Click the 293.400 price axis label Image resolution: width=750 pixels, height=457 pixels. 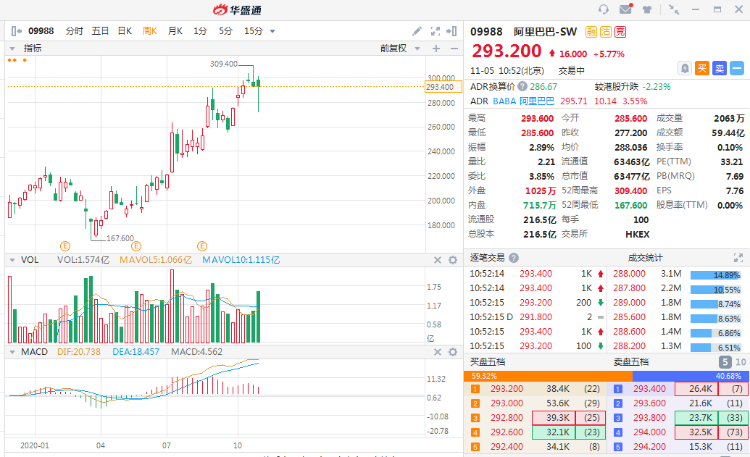[x=442, y=87]
